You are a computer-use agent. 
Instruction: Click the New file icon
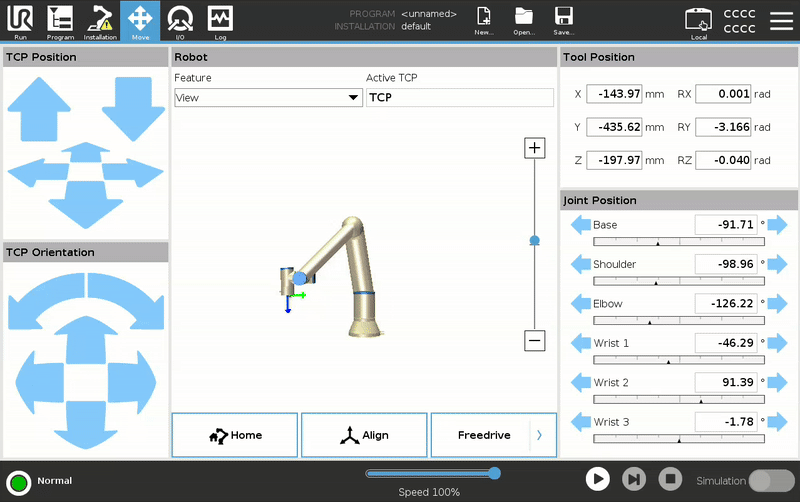[x=484, y=17]
